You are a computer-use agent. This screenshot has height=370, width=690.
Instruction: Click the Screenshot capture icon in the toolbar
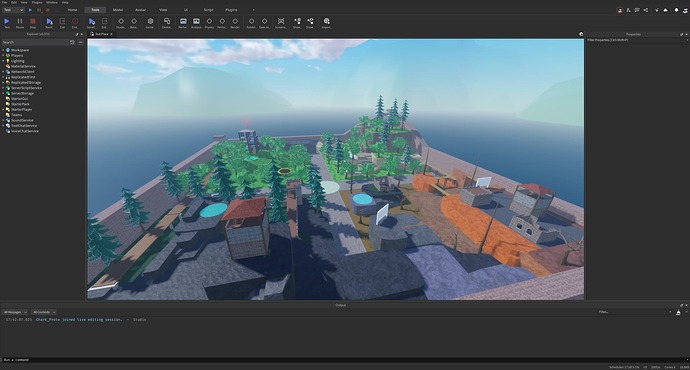point(281,23)
